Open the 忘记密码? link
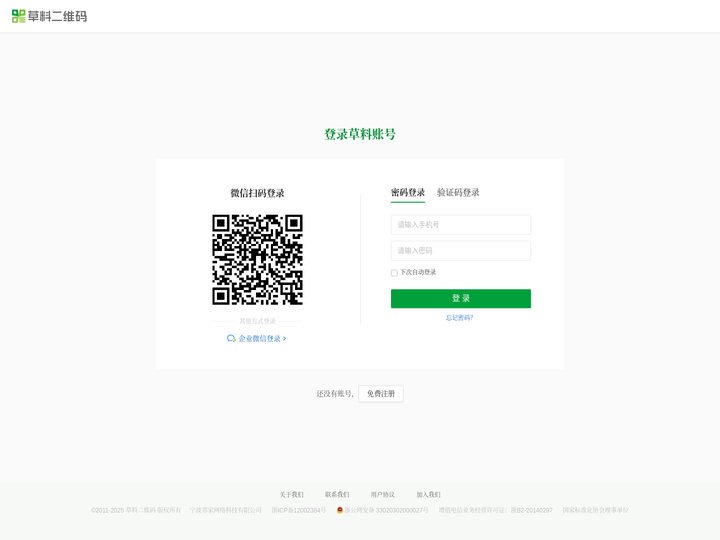Image resolution: width=720 pixels, height=540 pixels. [459, 318]
